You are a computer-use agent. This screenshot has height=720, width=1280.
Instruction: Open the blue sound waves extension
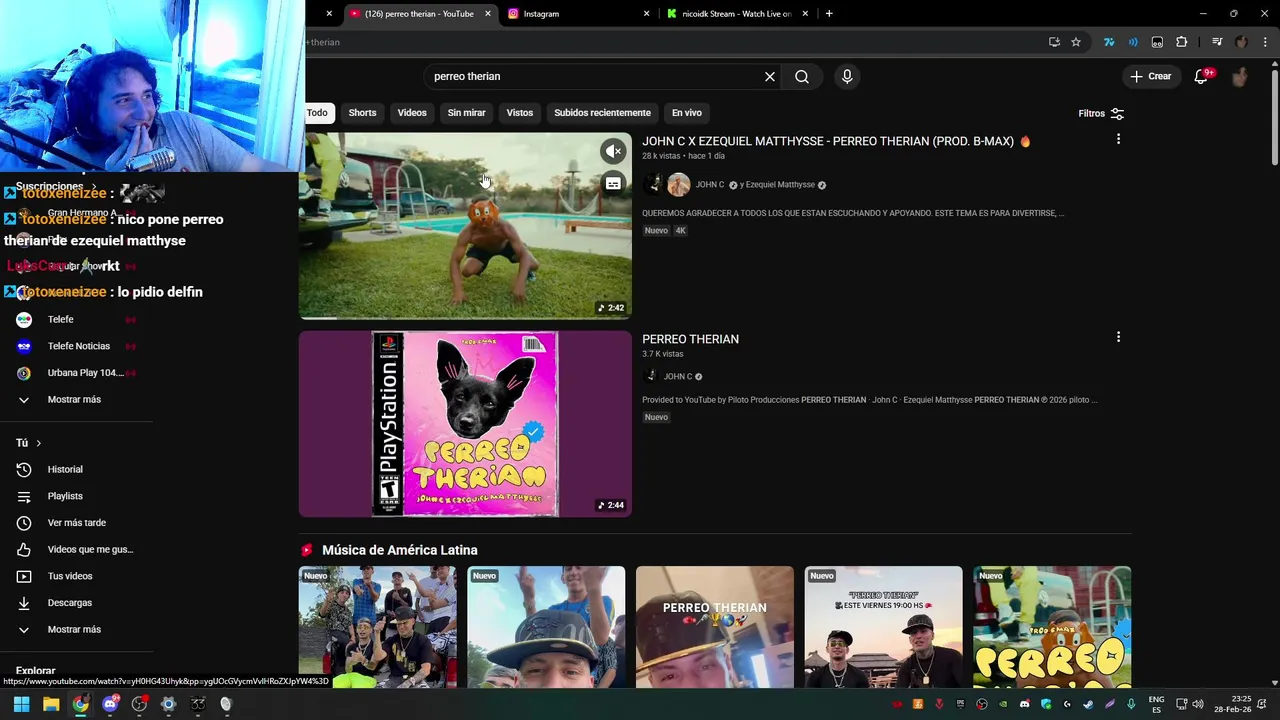(1133, 42)
